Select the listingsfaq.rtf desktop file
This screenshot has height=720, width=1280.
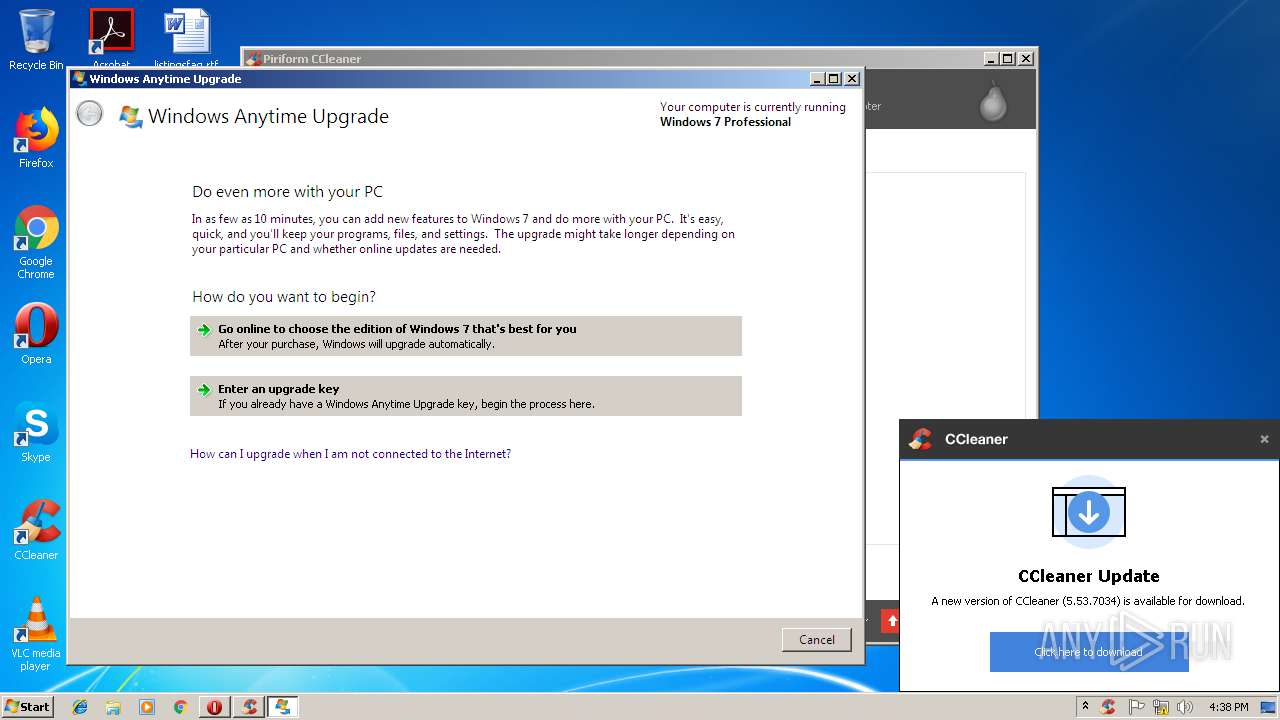click(x=187, y=38)
